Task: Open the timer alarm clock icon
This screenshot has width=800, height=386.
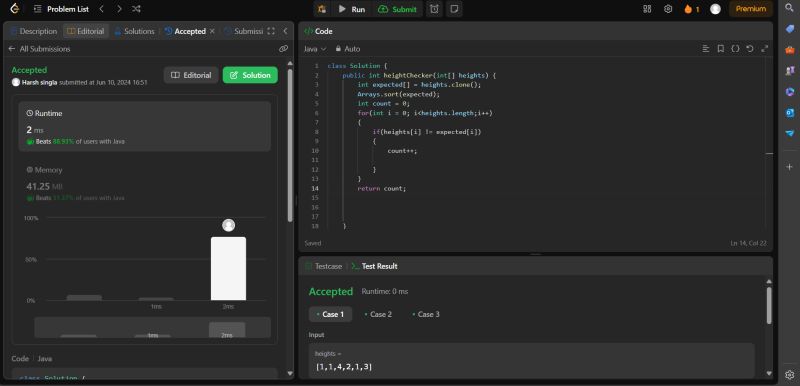Action: [x=434, y=9]
